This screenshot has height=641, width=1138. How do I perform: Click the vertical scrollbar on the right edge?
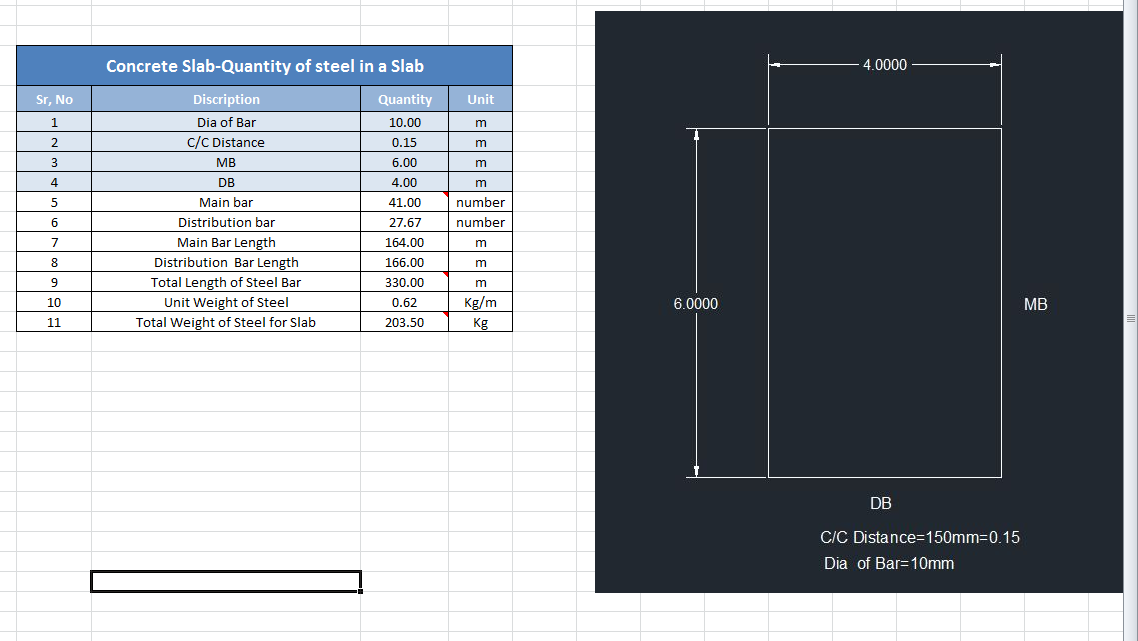pyautogui.click(x=1132, y=318)
